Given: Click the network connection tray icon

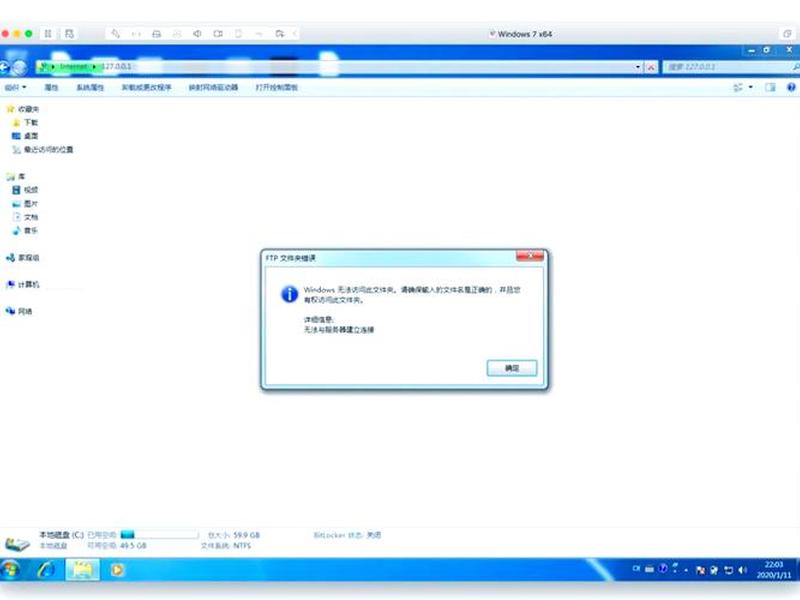Looking at the screenshot, I should pyautogui.click(x=729, y=570).
